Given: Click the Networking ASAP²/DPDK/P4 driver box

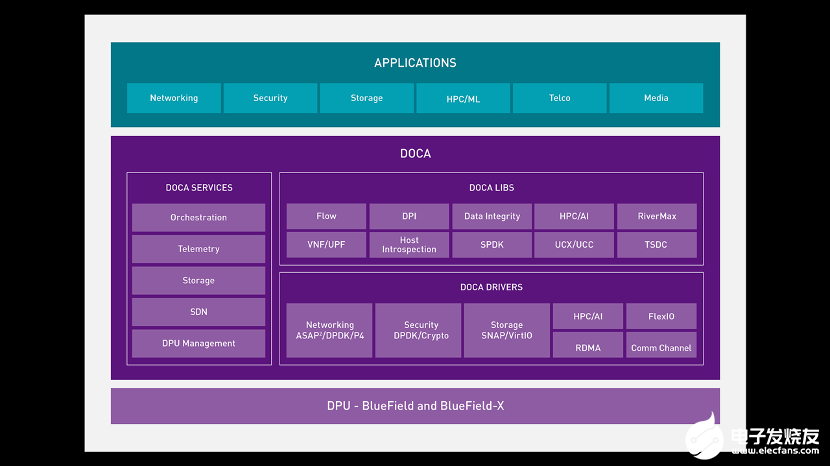Looking at the screenshot, I should click(x=329, y=331).
